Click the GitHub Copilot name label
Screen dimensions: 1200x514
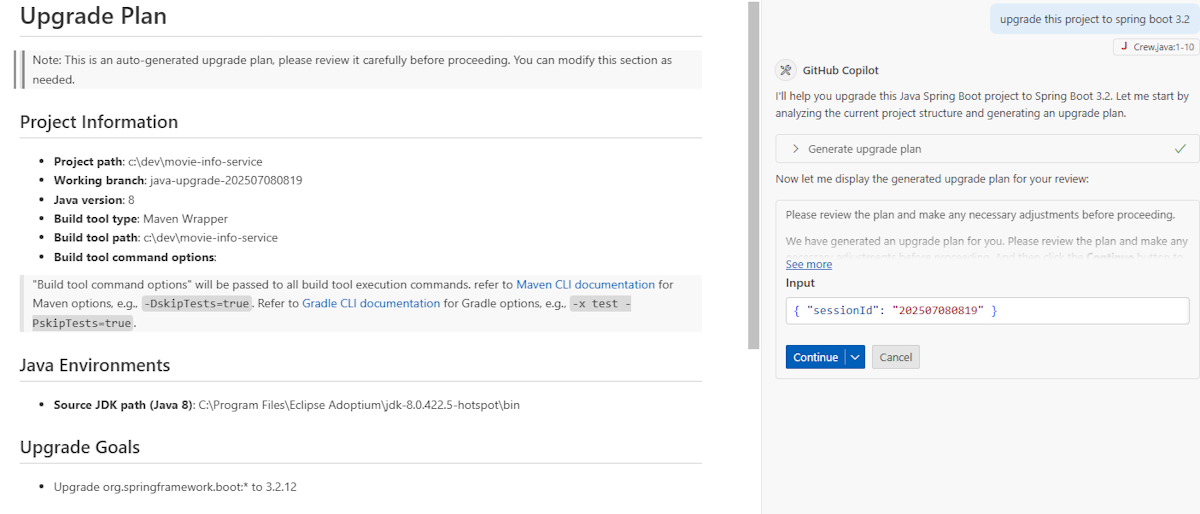[x=841, y=70]
